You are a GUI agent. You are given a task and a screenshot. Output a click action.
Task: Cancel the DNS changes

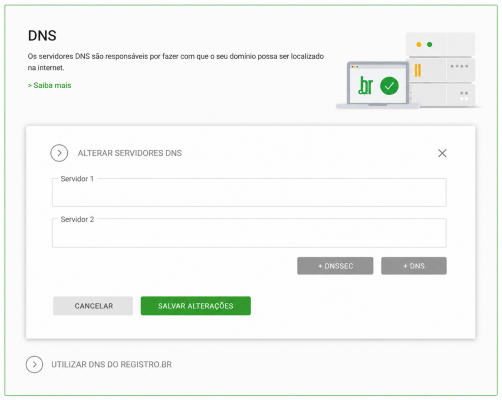point(93,306)
